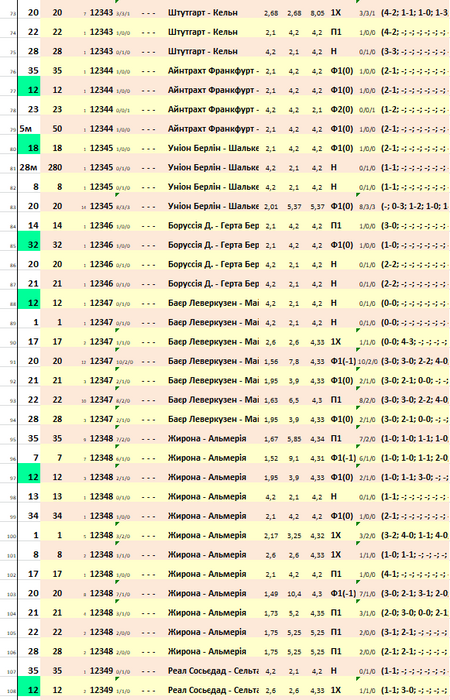Click 'Штутгарт - Кельн' in row 74
The image size is (450, 700).
(x=203, y=32)
